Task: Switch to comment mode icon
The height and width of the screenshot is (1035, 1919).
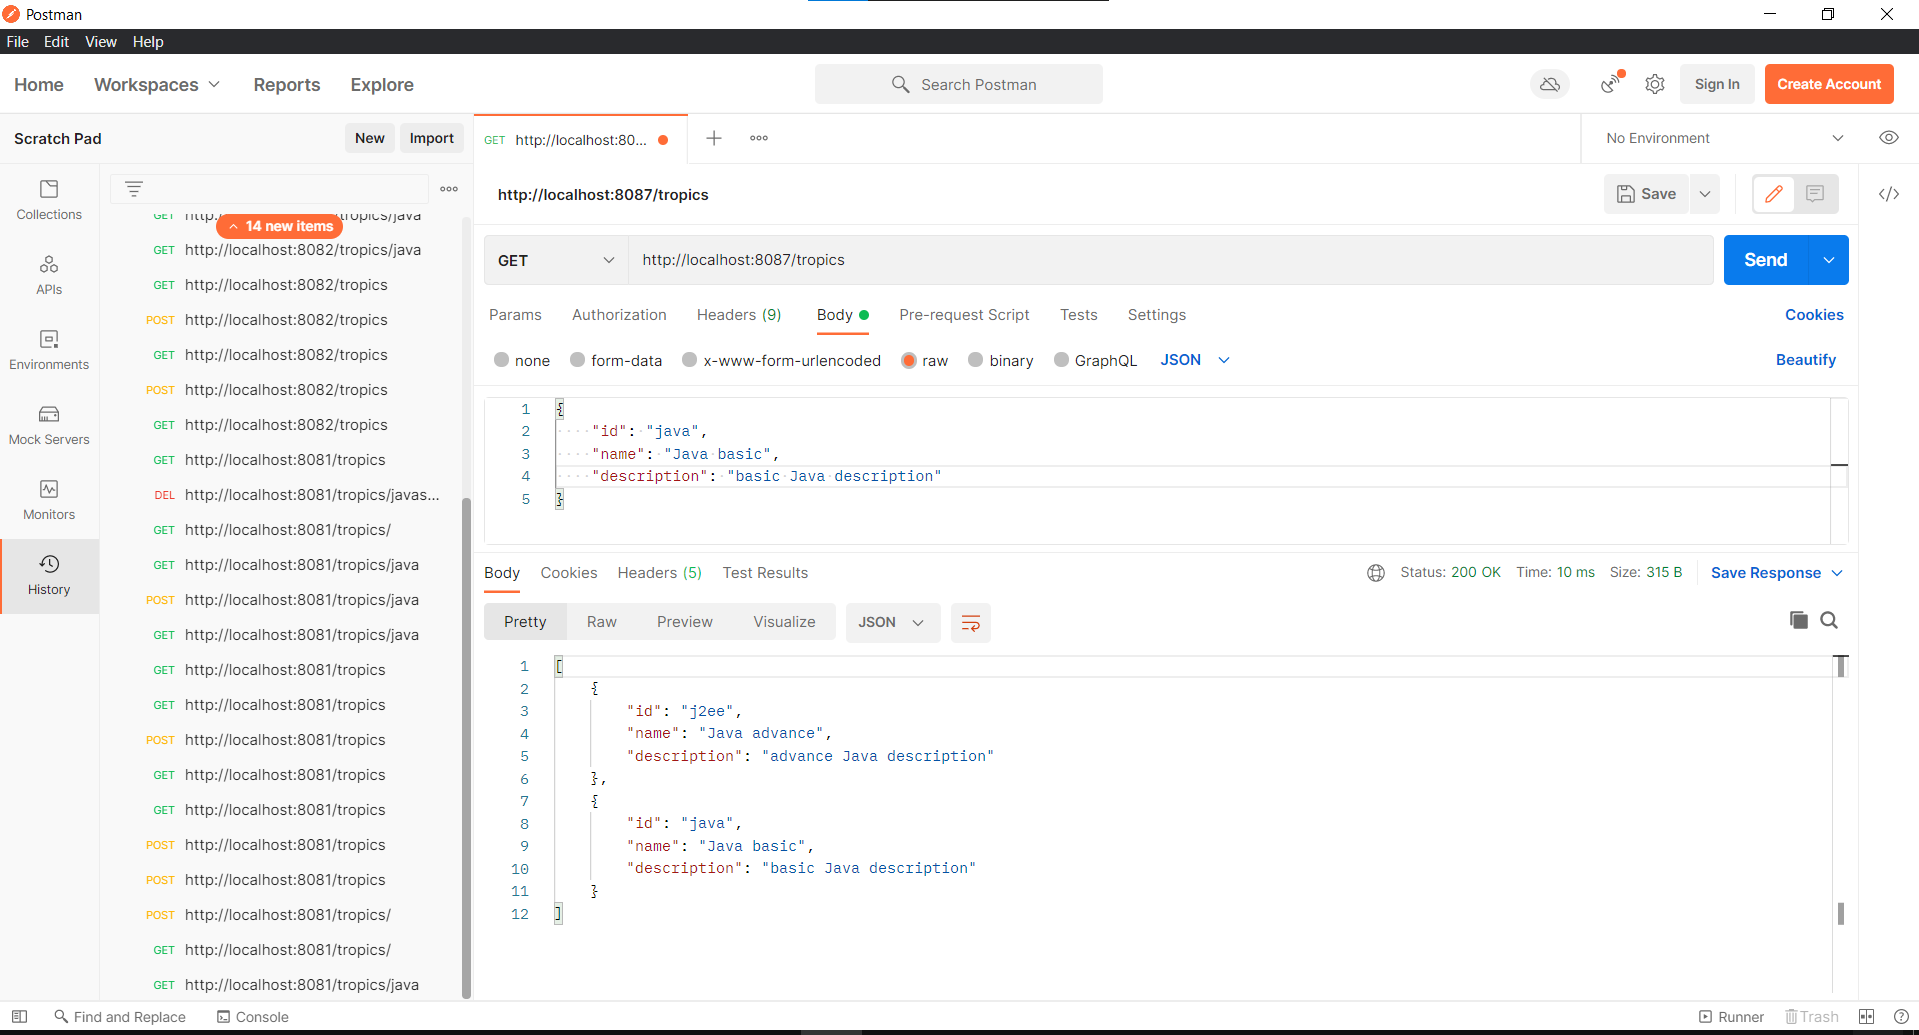Action: click(x=1815, y=194)
